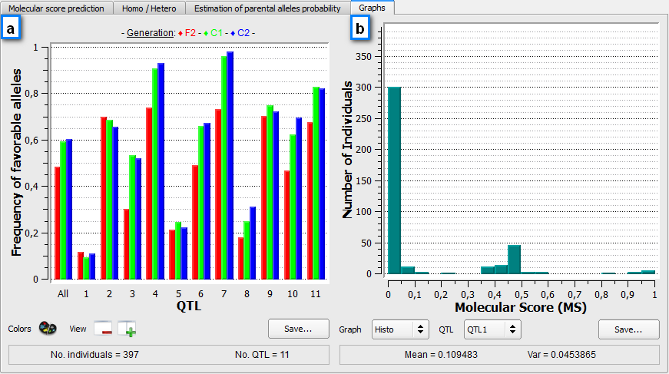
Task: Click QTL axis label '4'
Action: pyautogui.click(x=155, y=293)
